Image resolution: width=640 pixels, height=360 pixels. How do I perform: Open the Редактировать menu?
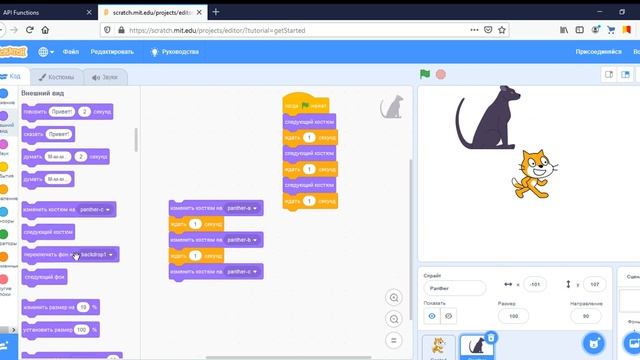click(112, 52)
